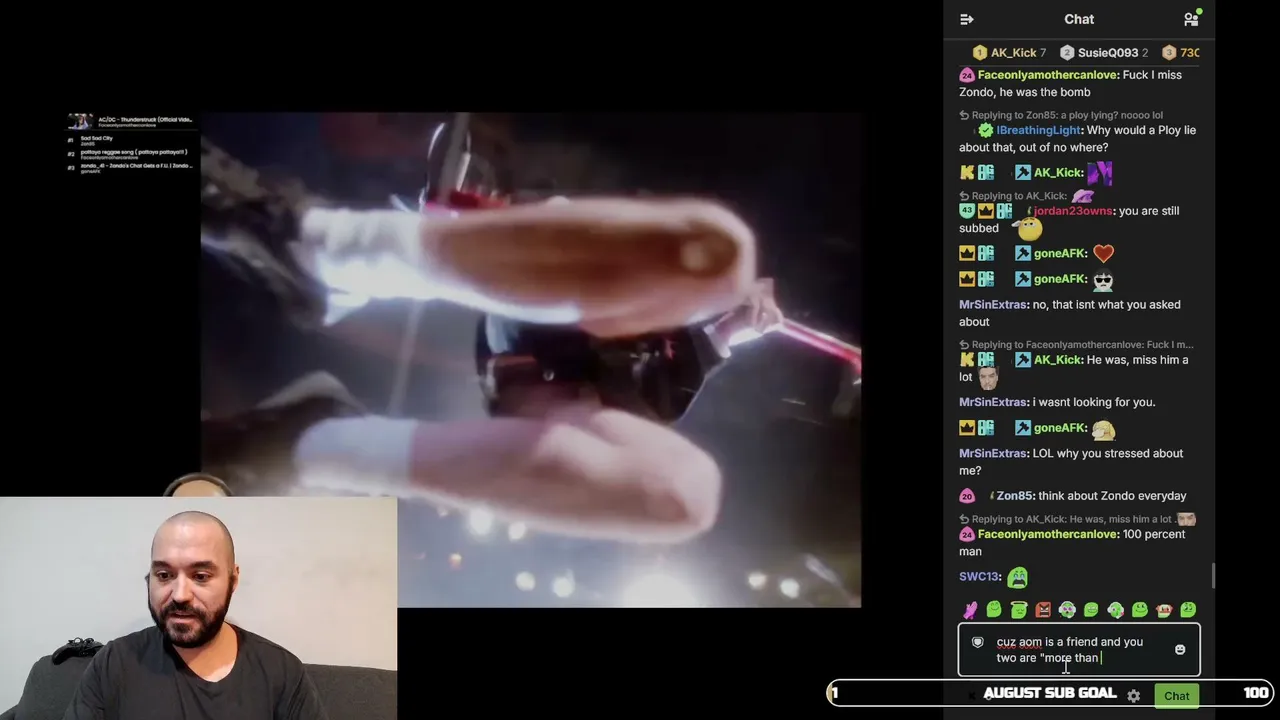Click the jordan23owns username
Viewport: 1280px width, 720px height.
(x=1072, y=211)
